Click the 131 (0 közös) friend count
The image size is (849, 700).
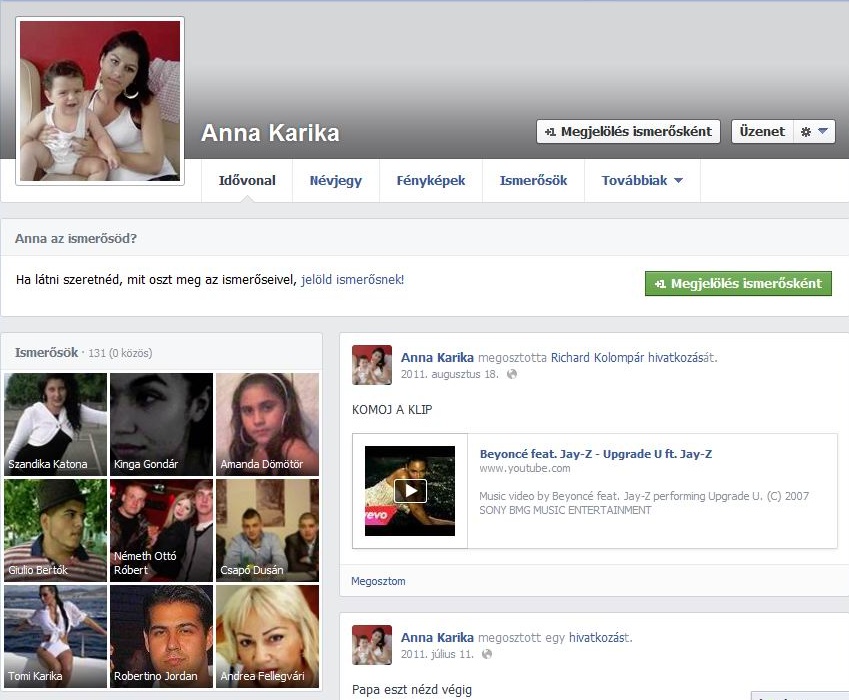click(120, 353)
